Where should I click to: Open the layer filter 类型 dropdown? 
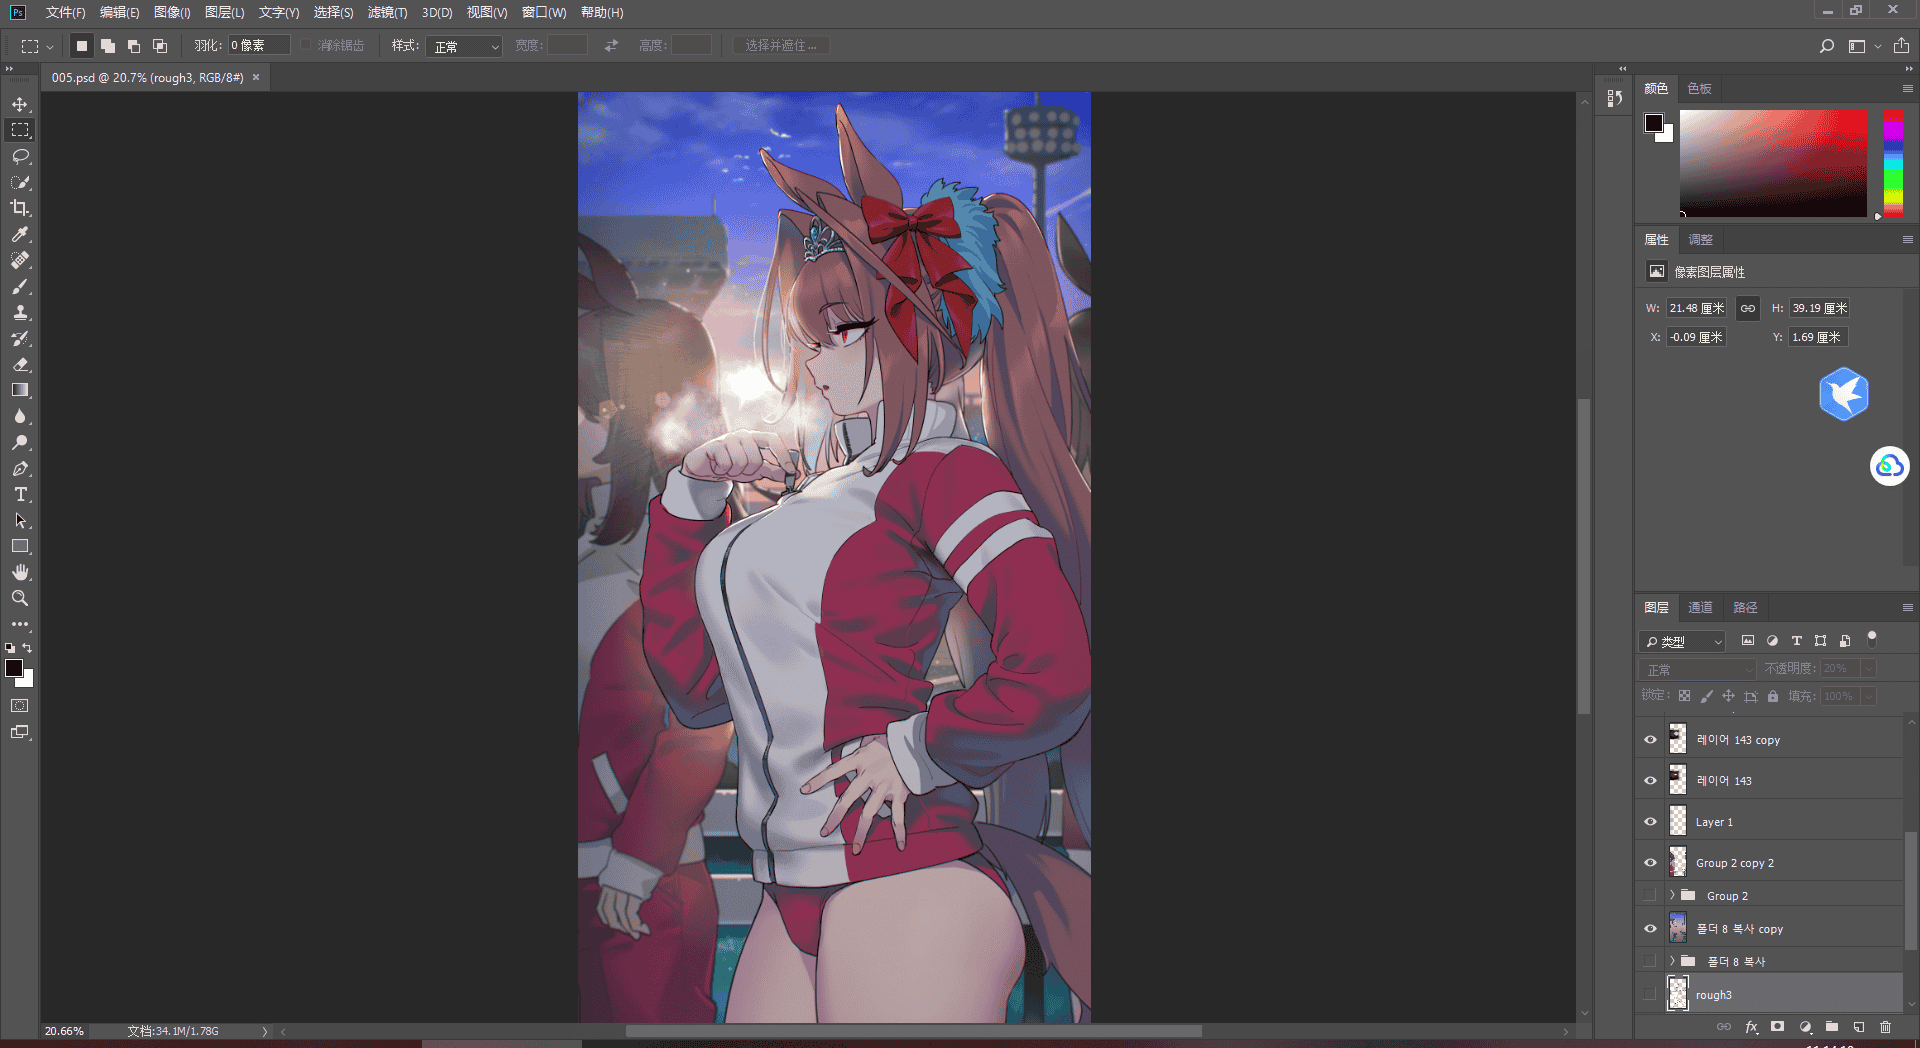[x=1683, y=641]
